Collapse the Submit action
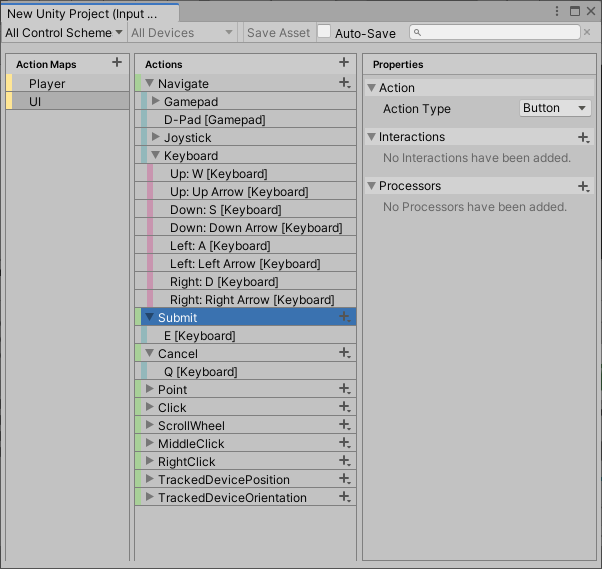Viewport: 602px width, 569px height. [150, 317]
